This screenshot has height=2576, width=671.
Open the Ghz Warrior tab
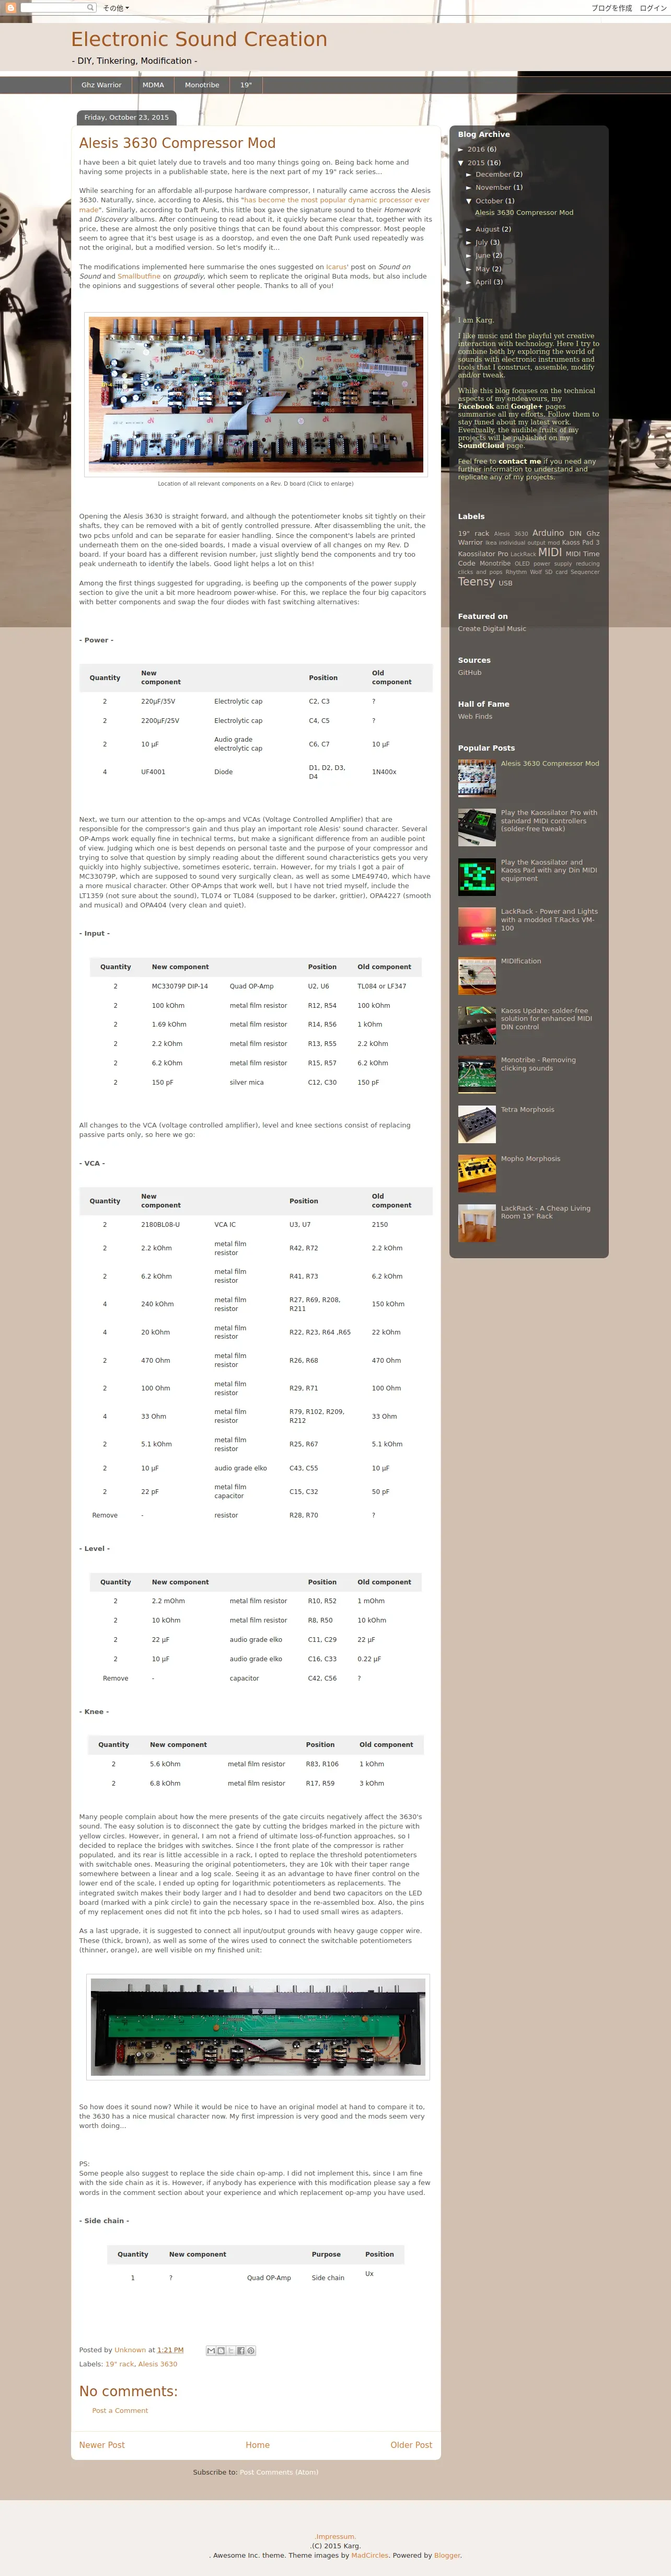coord(101,85)
